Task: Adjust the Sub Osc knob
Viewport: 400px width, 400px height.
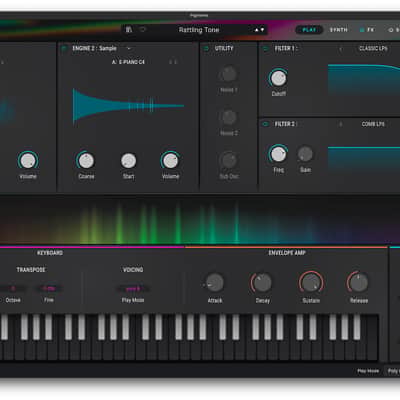Action: click(x=229, y=160)
